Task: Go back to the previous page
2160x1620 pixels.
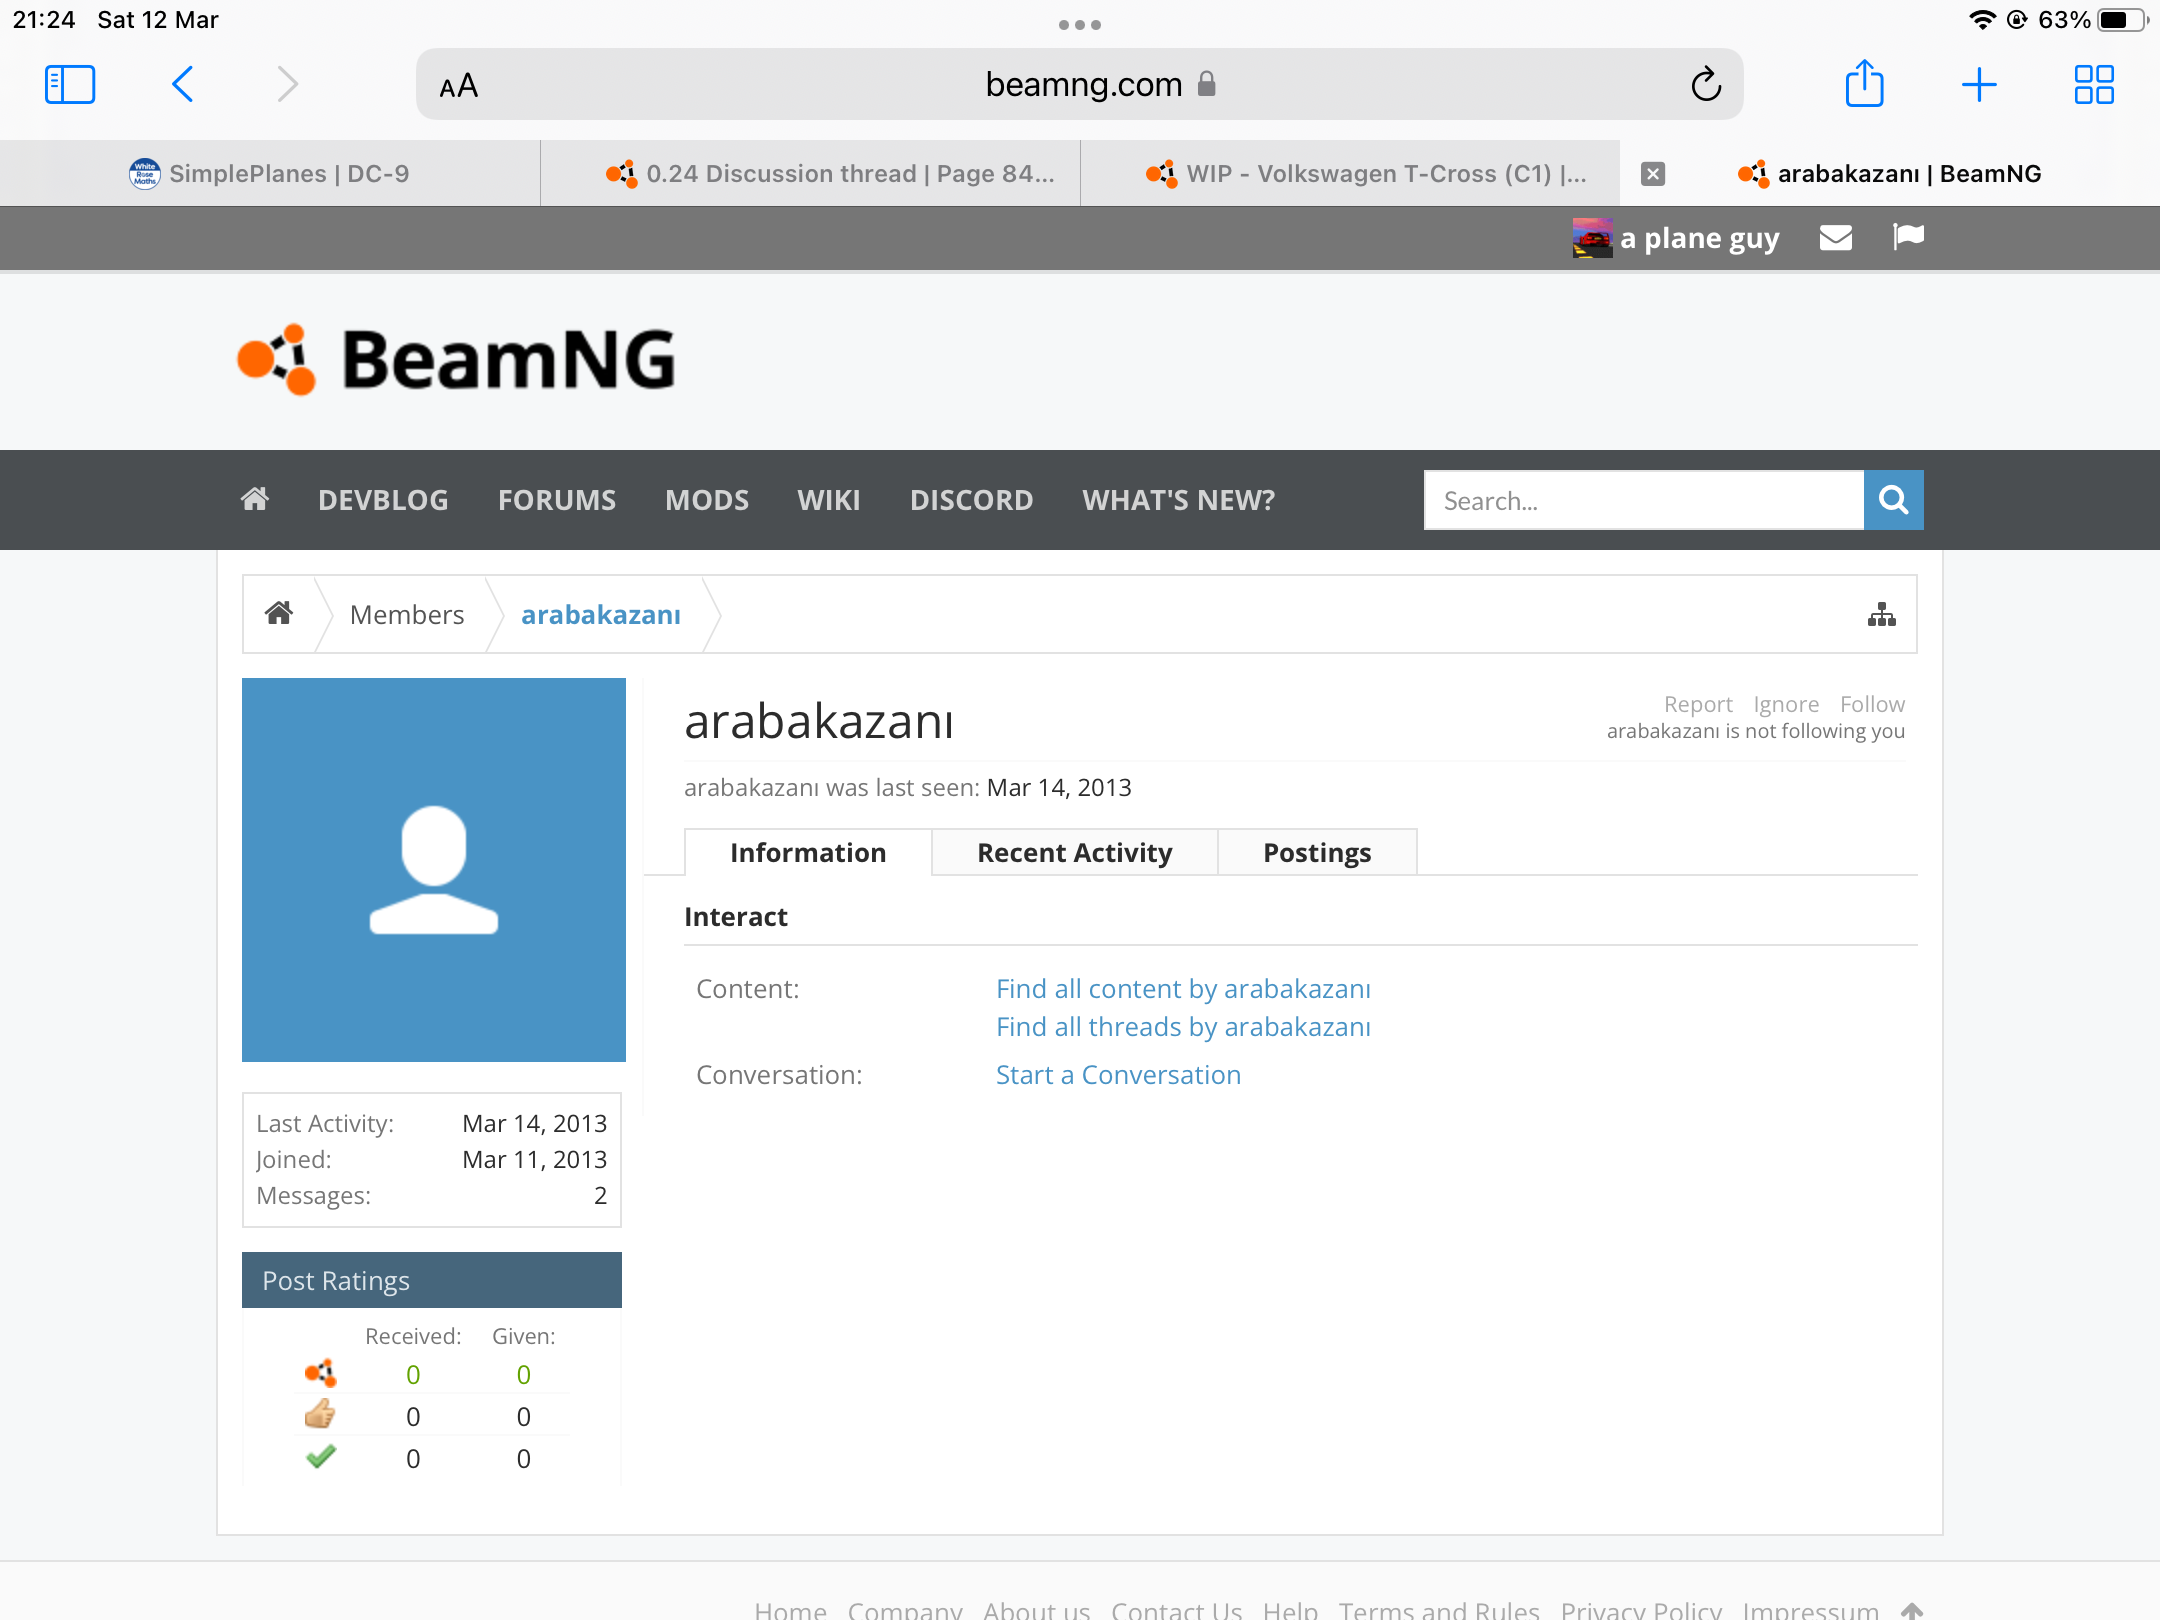Action: pyautogui.click(x=182, y=85)
